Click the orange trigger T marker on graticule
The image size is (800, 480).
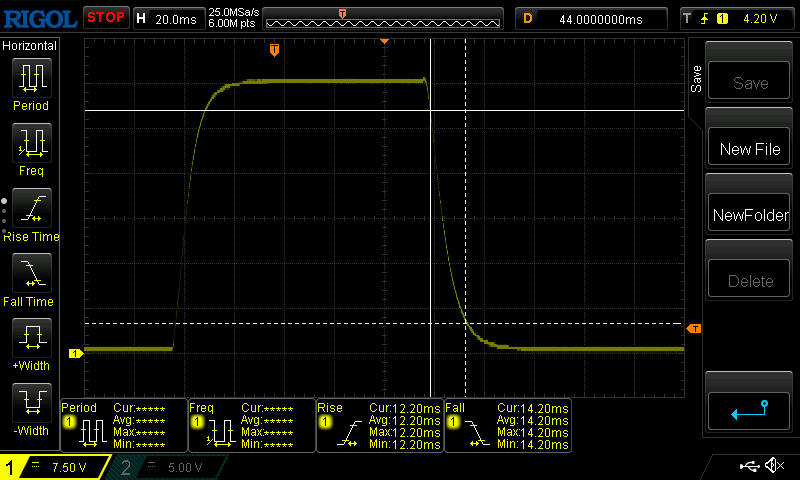[274, 50]
